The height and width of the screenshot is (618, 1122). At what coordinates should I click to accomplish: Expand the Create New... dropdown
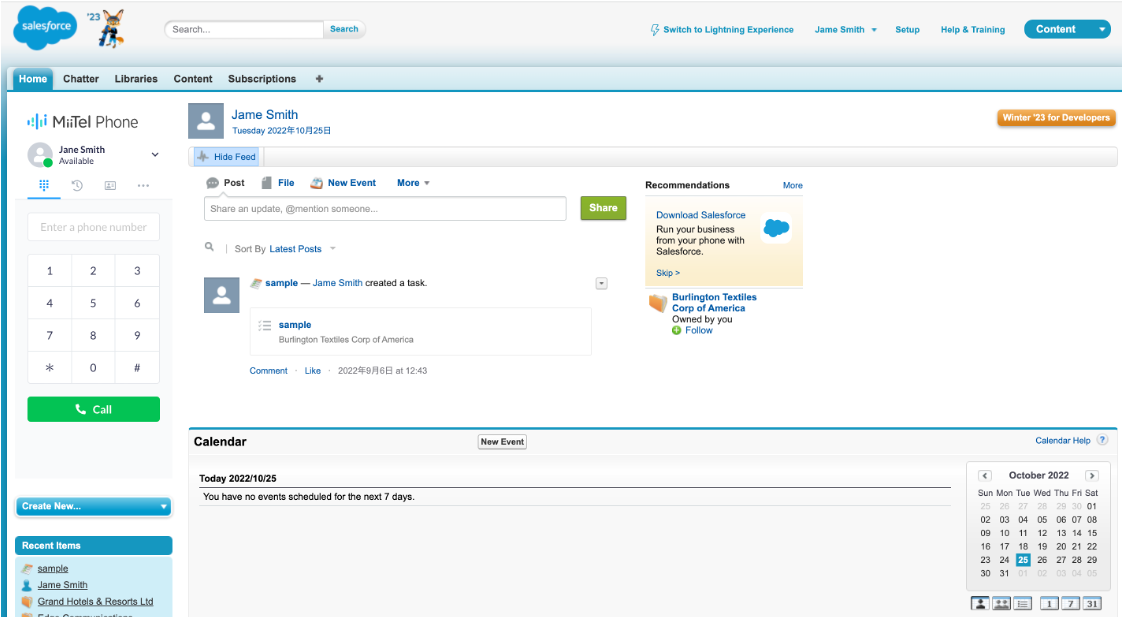pyautogui.click(x=94, y=506)
